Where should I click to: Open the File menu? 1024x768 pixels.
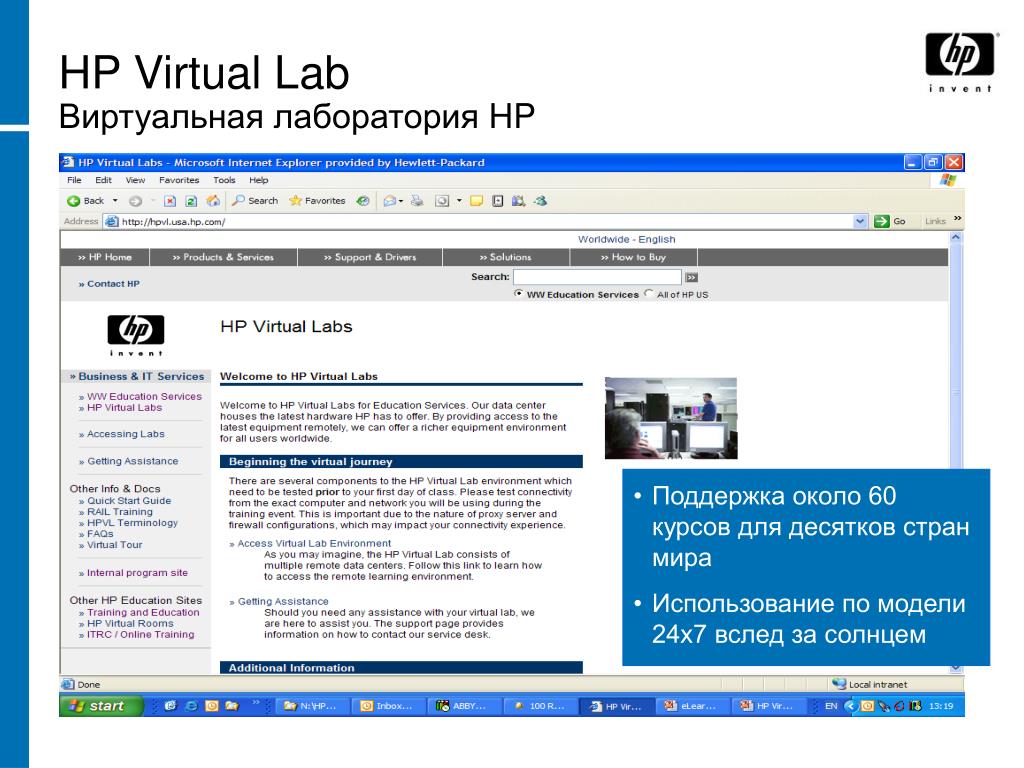point(74,180)
